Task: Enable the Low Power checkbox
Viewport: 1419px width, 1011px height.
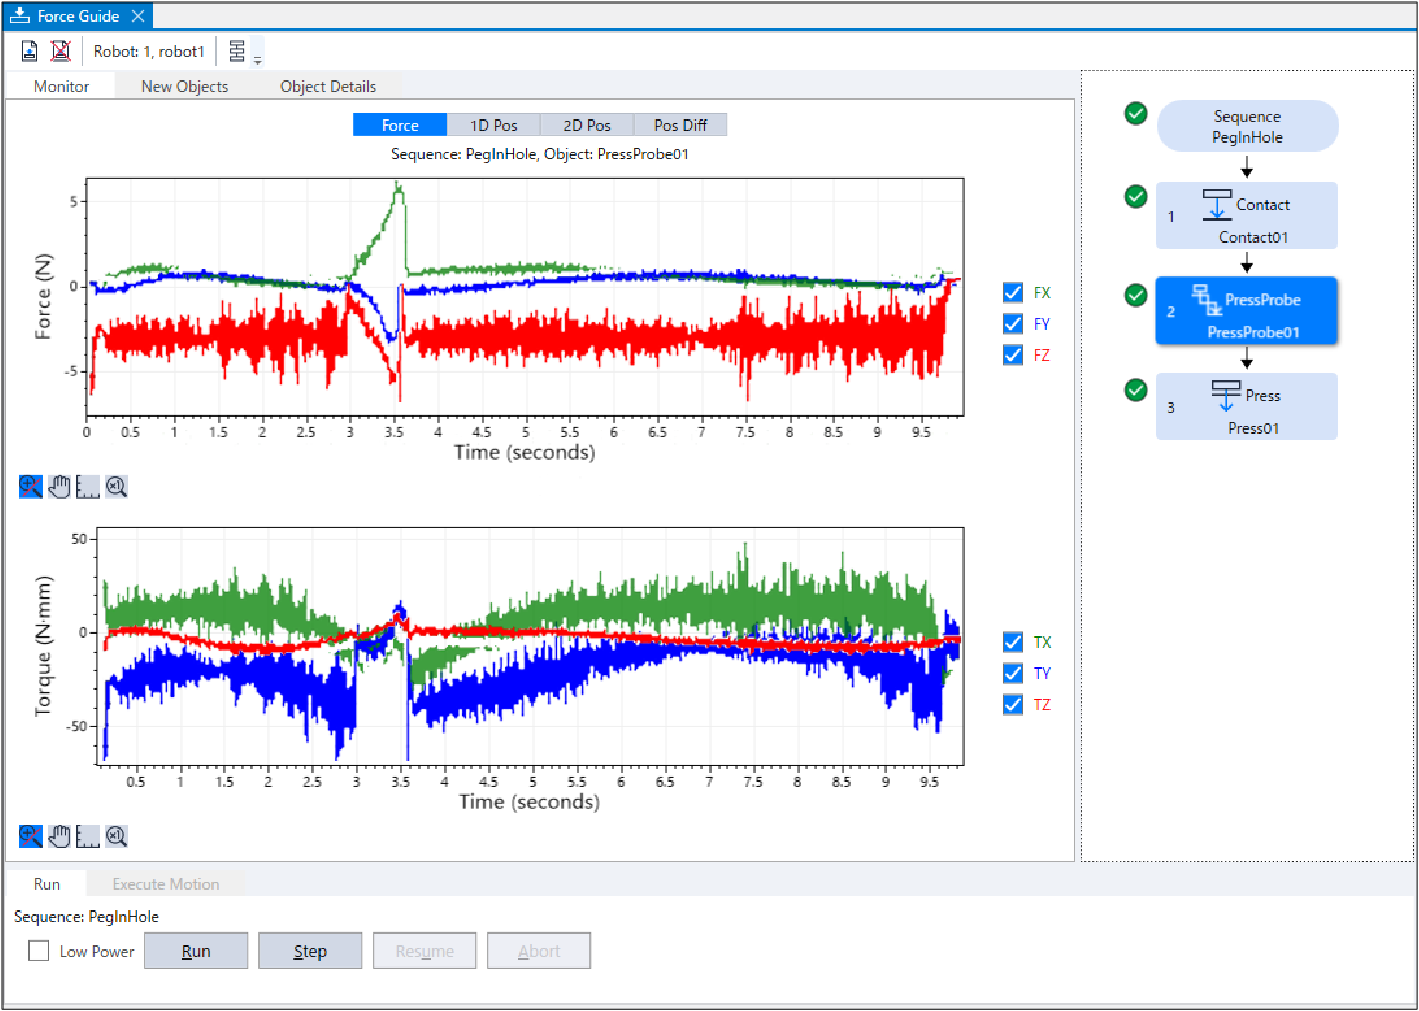Action: click(39, 951)
